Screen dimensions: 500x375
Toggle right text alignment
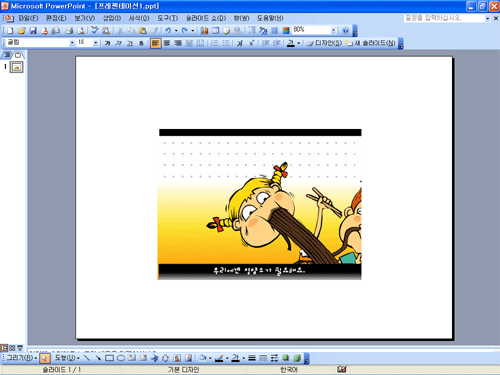click(178, 43)
